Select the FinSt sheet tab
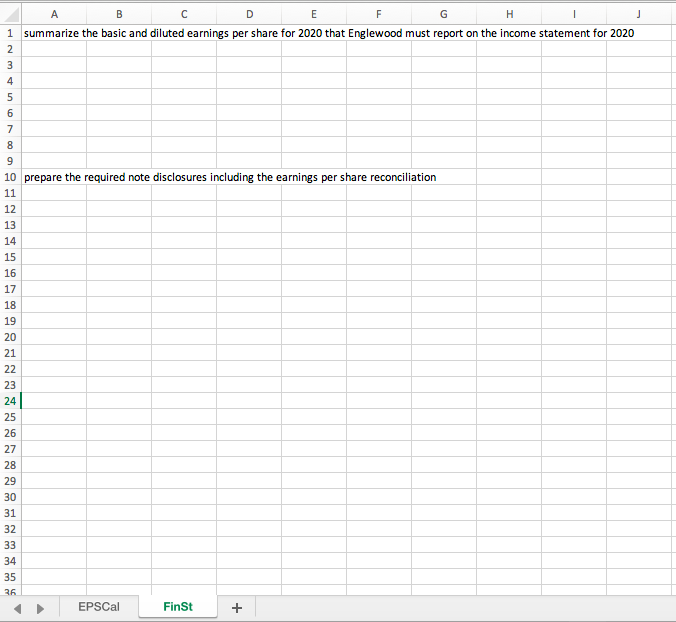The image size is (676, 622). 178,607
